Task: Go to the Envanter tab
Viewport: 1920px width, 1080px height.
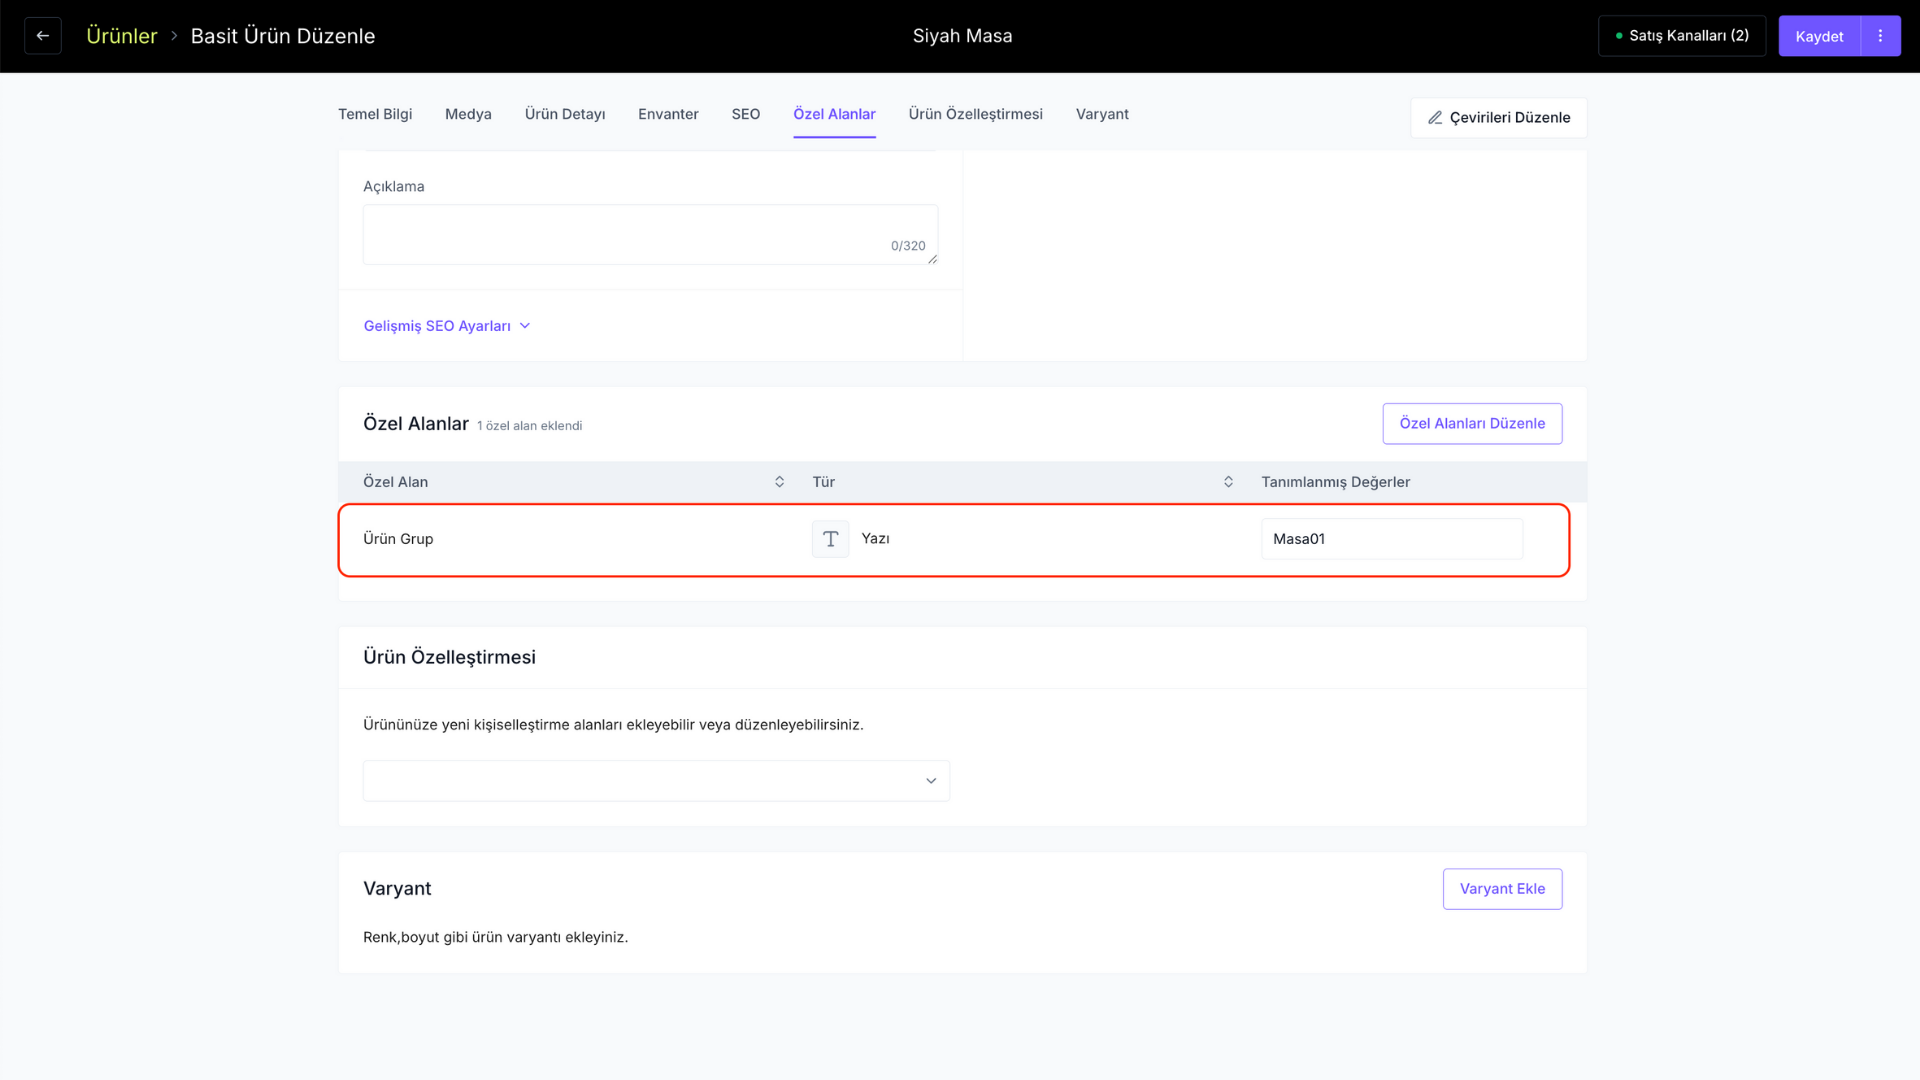Action: click(668, 114)
